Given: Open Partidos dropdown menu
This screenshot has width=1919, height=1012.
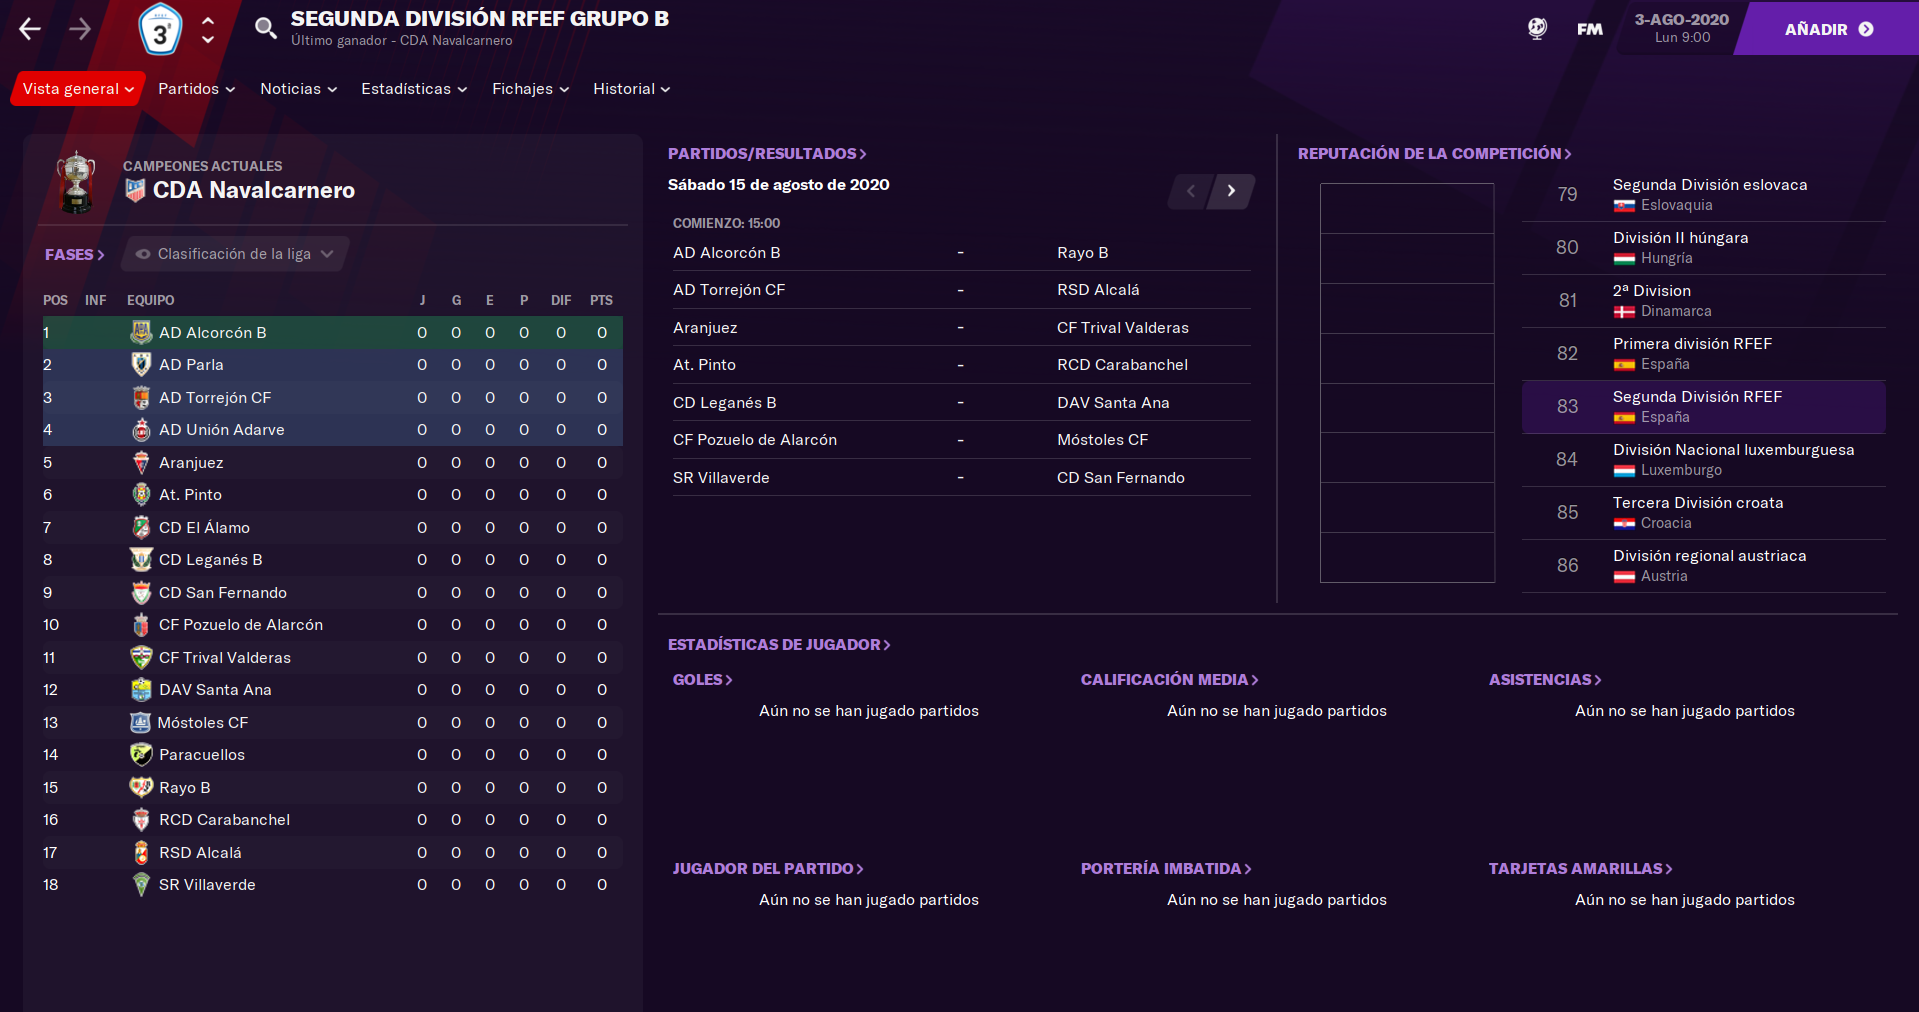Looking at the screenshot, I should (196, 89).
